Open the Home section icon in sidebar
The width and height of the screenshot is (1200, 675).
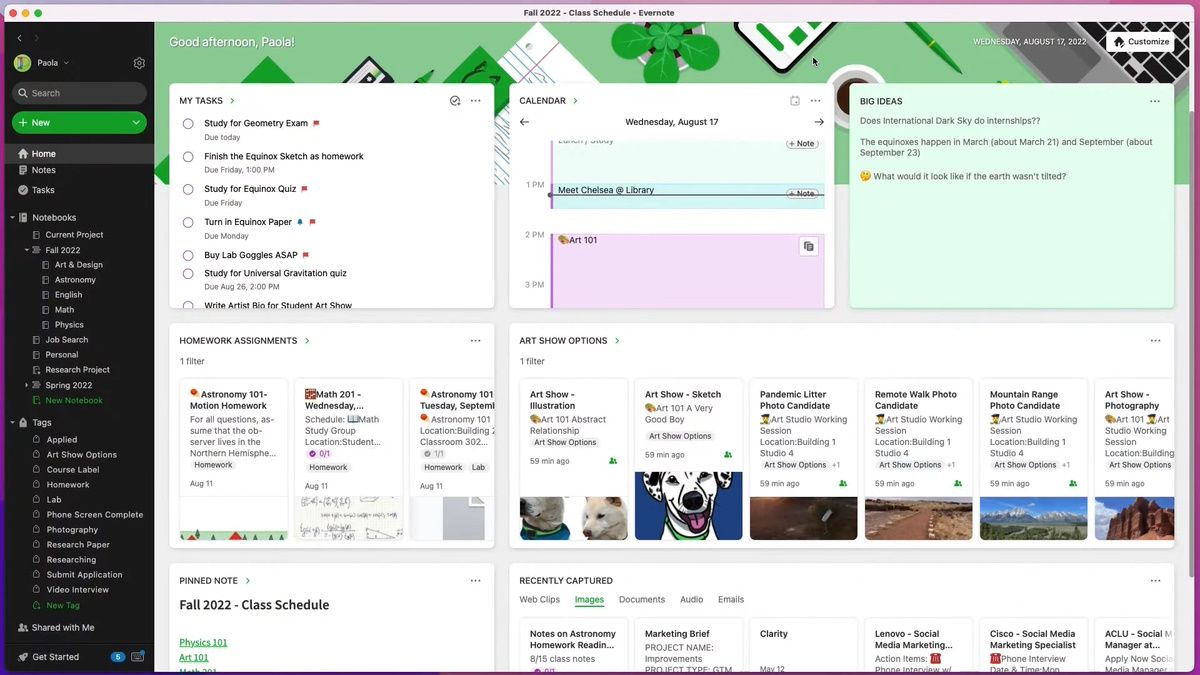point(22,154)
